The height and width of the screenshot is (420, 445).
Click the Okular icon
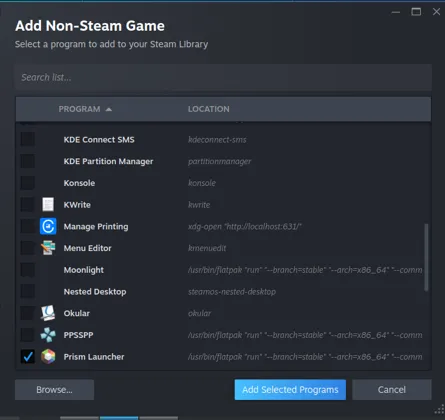pos(48,313)
